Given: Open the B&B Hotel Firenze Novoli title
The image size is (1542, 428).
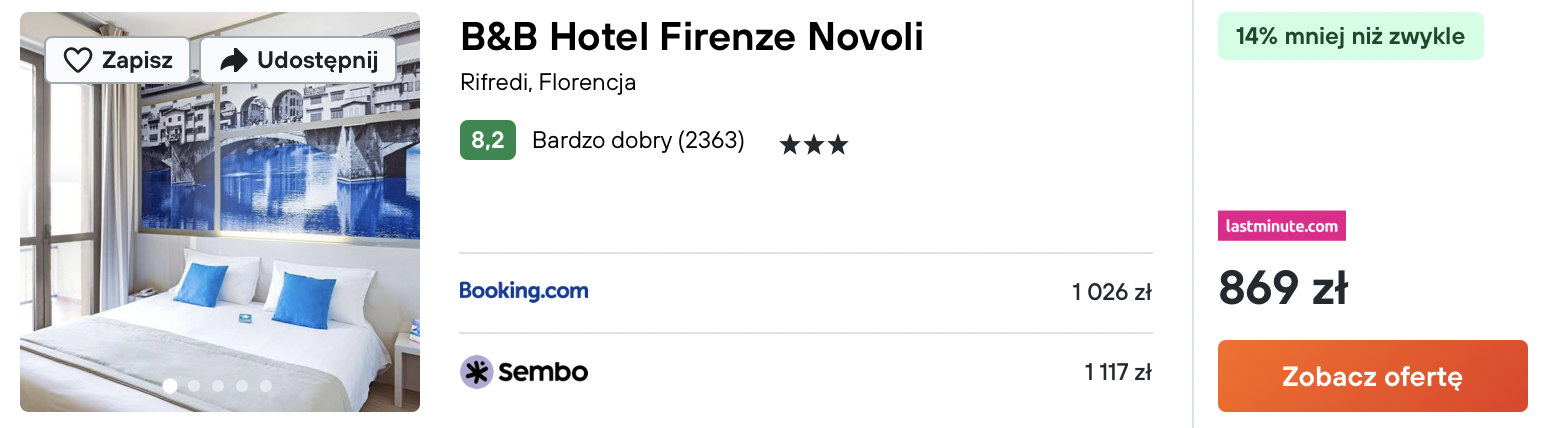Looking at the screenshot, I should 691,37.
